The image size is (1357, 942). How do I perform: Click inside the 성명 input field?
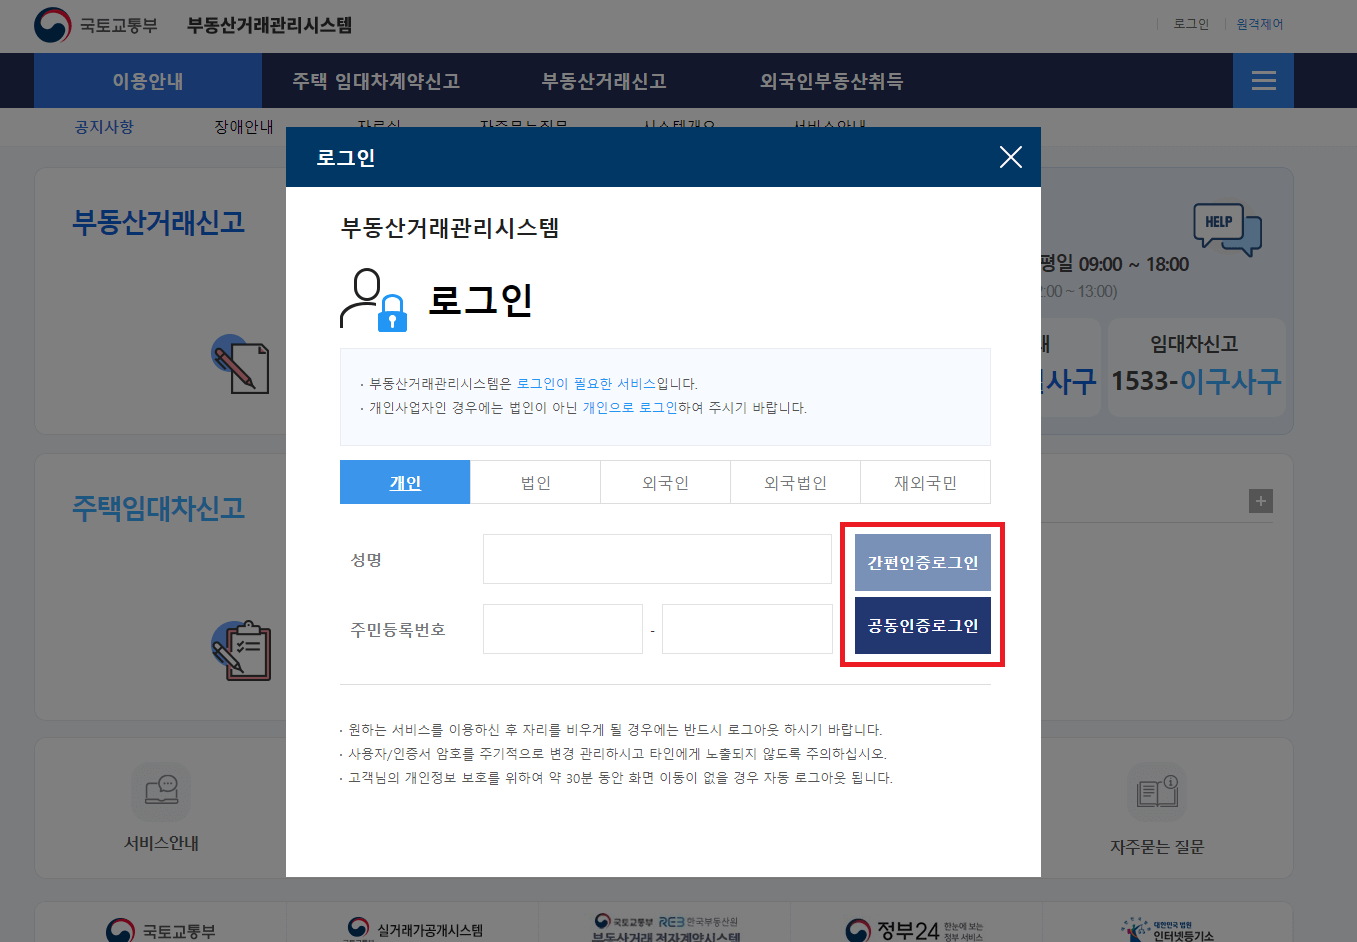point(656,558)
